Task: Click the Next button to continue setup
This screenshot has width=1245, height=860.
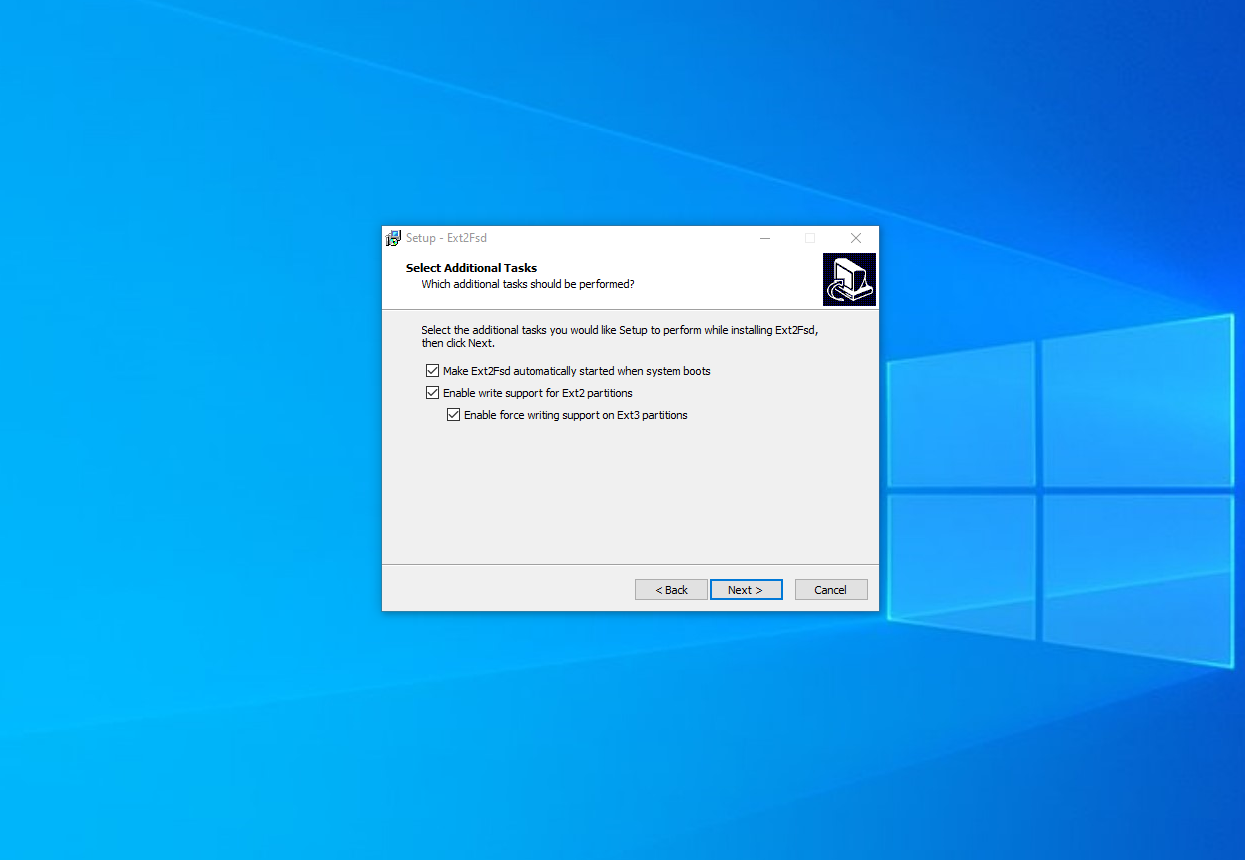Action: pos(746,589)
